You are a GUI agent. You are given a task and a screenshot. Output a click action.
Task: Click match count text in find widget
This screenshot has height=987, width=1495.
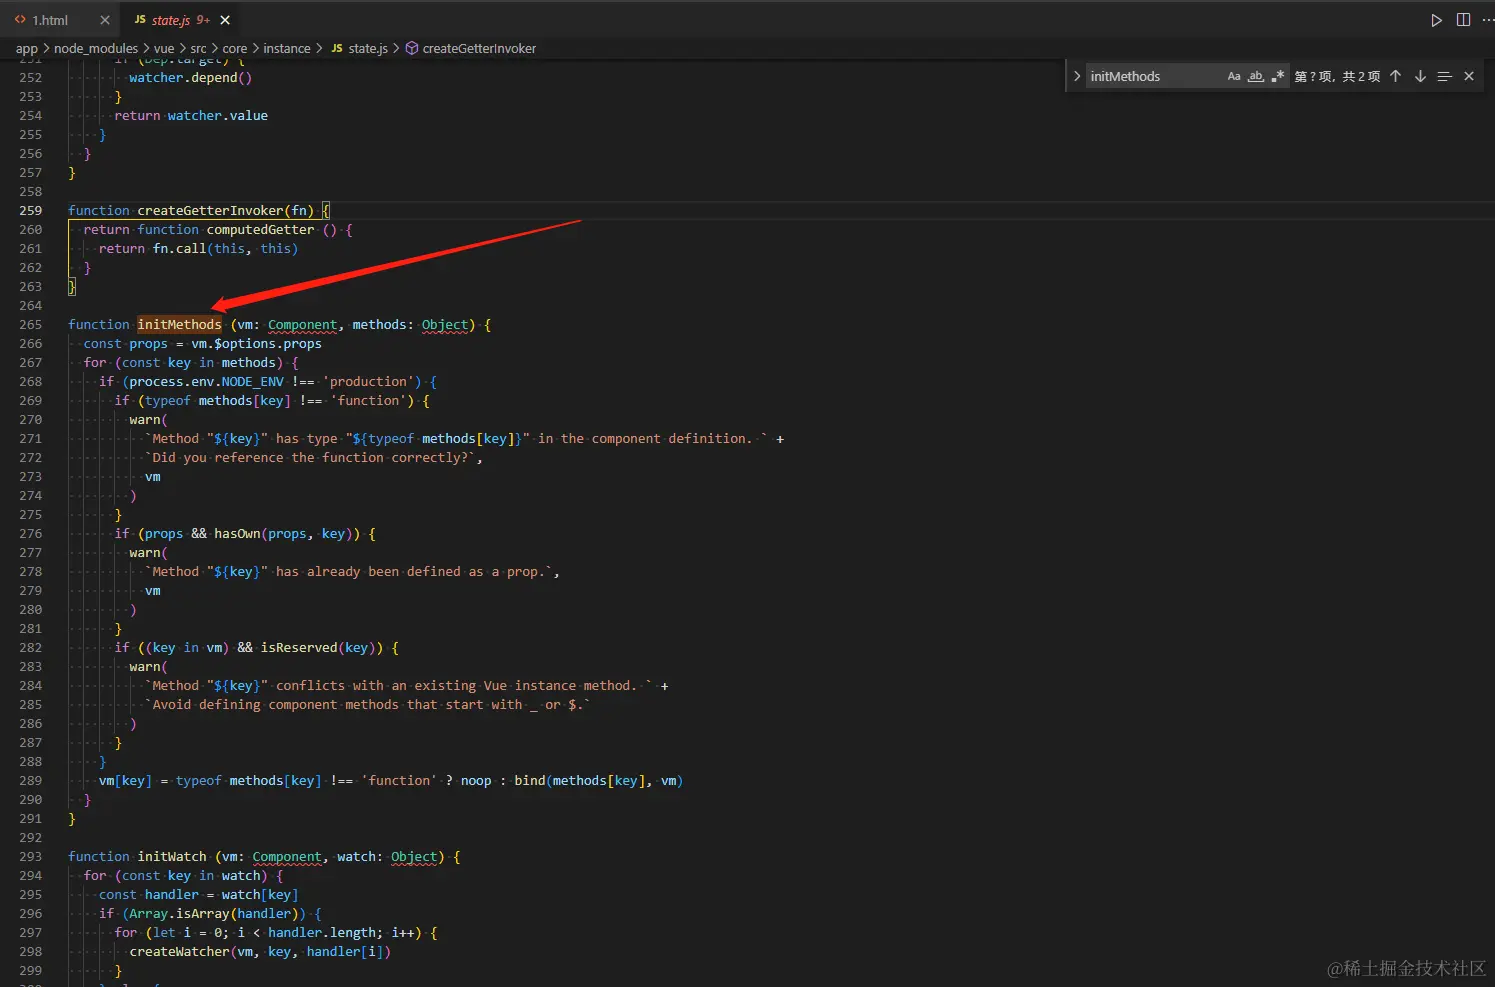(x=1336, y=76)
